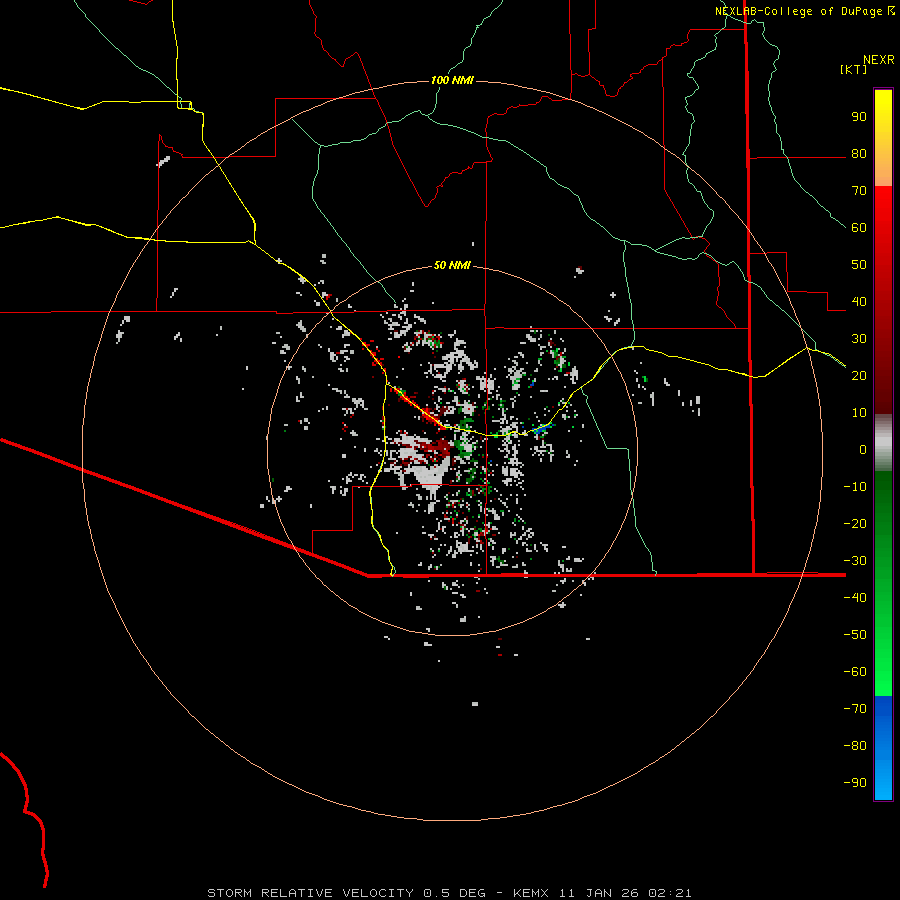Click the 02:21 timestamp in caption
Screen dimensions: 900x900
point(670,893)
